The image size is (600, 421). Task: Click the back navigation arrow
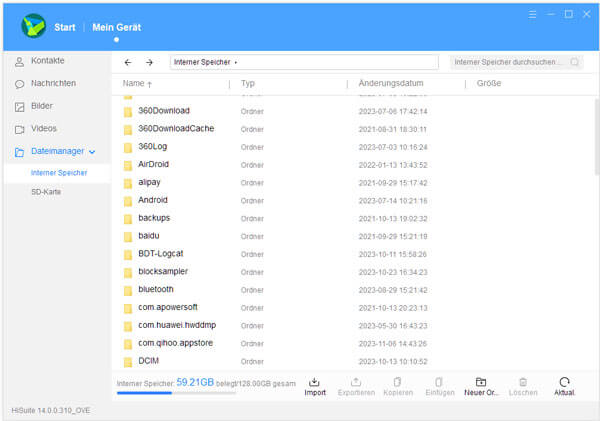click(128, 62)
